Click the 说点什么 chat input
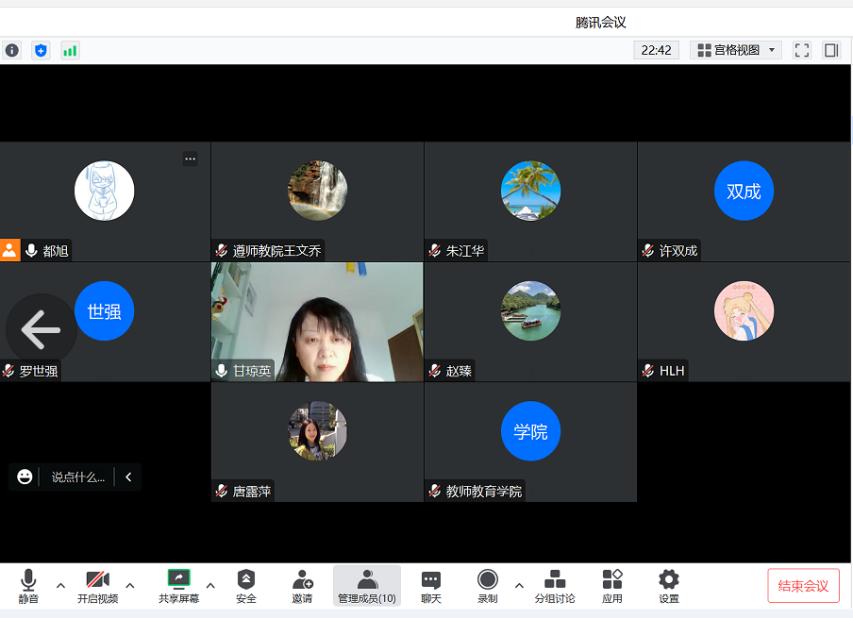 [x=78, y=477]
